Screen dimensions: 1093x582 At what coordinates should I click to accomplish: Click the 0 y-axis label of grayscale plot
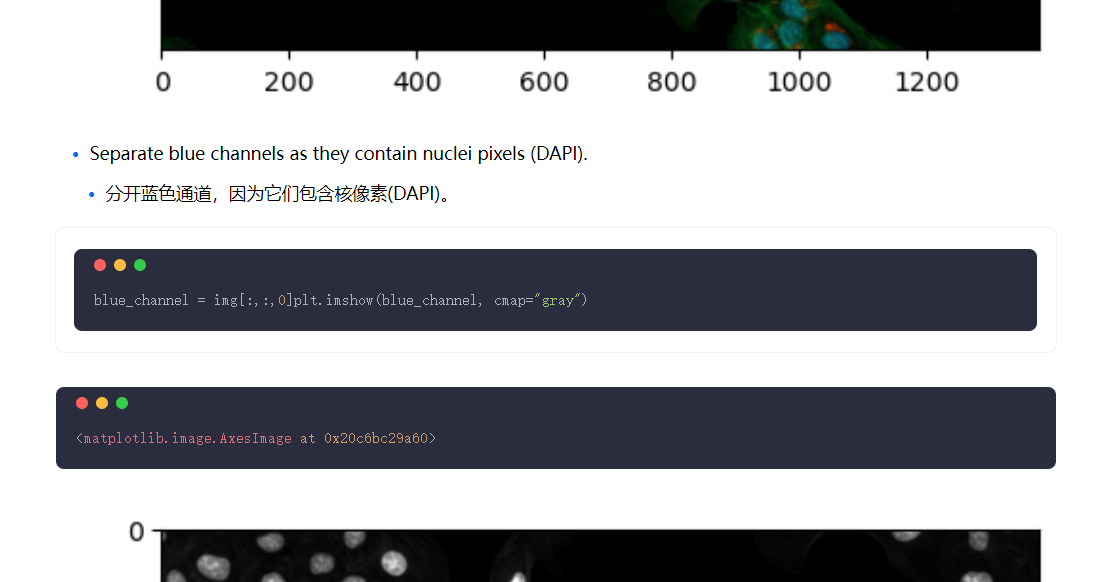(137, 532)
